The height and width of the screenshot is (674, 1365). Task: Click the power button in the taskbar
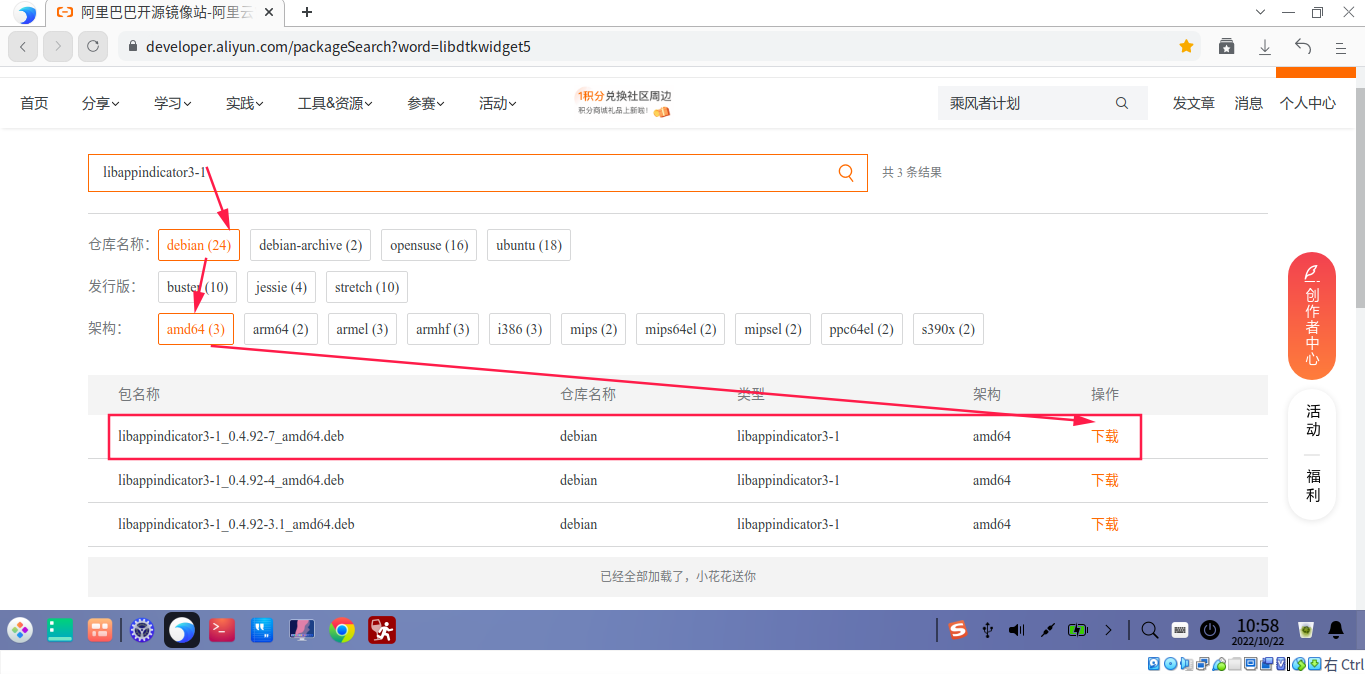click(x=1210, y=629)
